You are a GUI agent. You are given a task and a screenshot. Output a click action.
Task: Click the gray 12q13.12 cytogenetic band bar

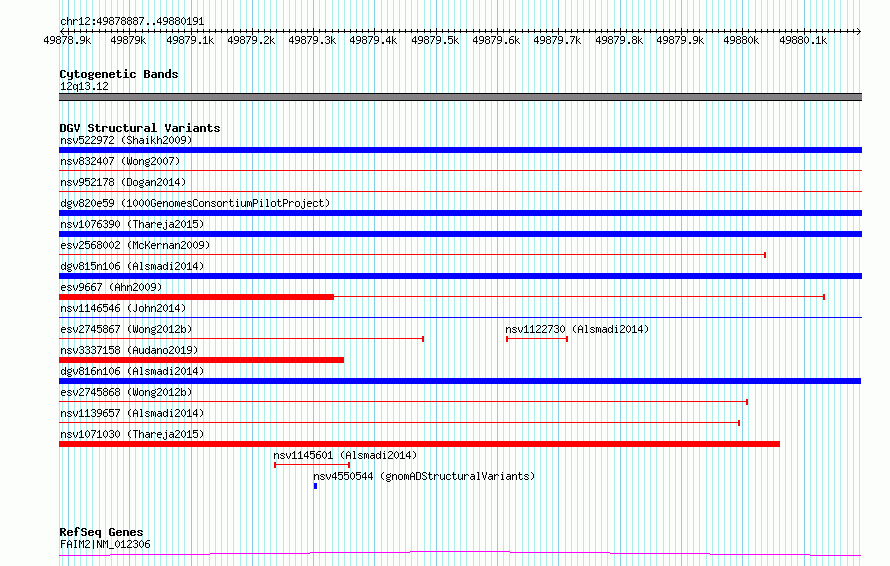click(x=460, y=97)
